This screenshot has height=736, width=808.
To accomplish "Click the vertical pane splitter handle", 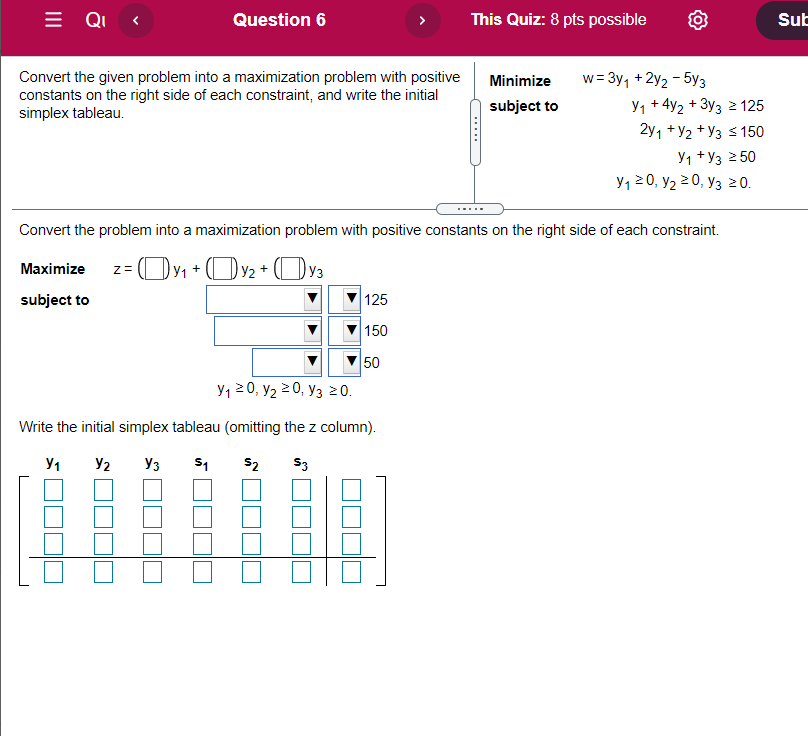I will 476,132.
